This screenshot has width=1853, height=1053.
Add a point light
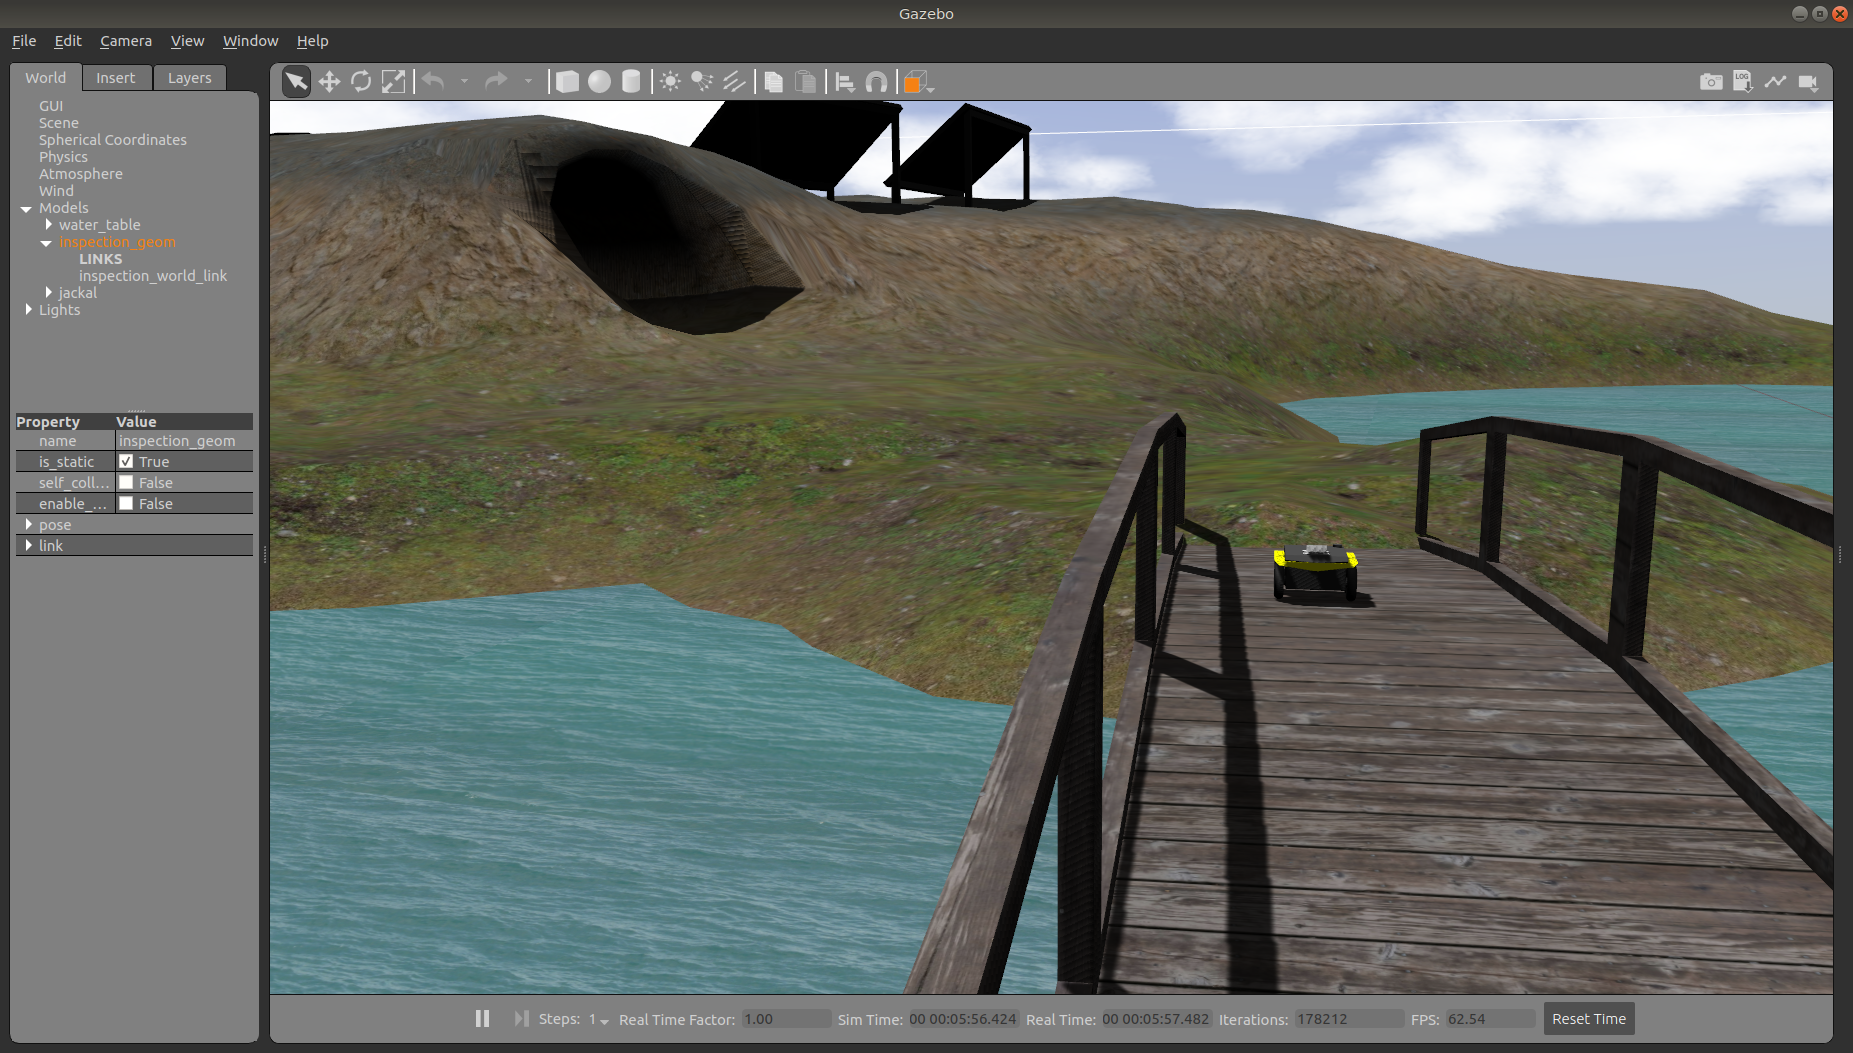pyautogui.click(x=670, y=82)
